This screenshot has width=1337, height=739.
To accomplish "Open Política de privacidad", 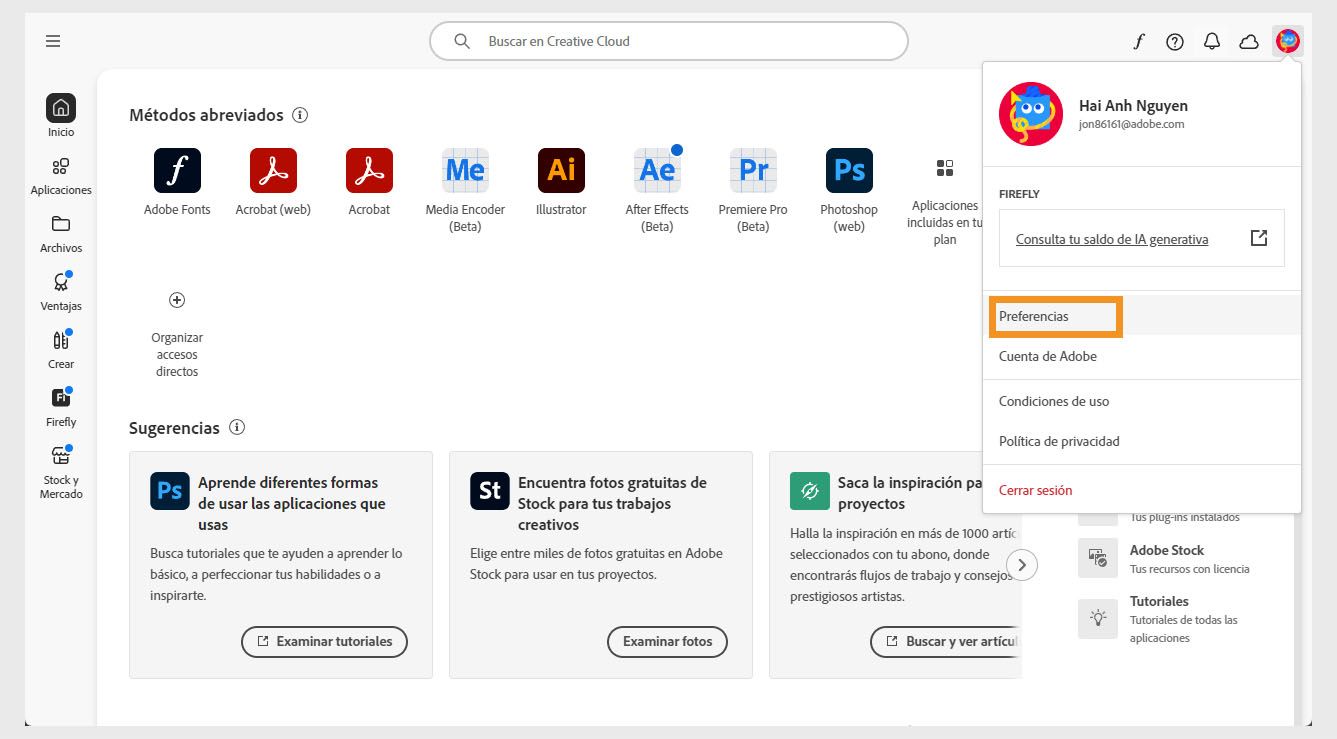I will 1142,441.
